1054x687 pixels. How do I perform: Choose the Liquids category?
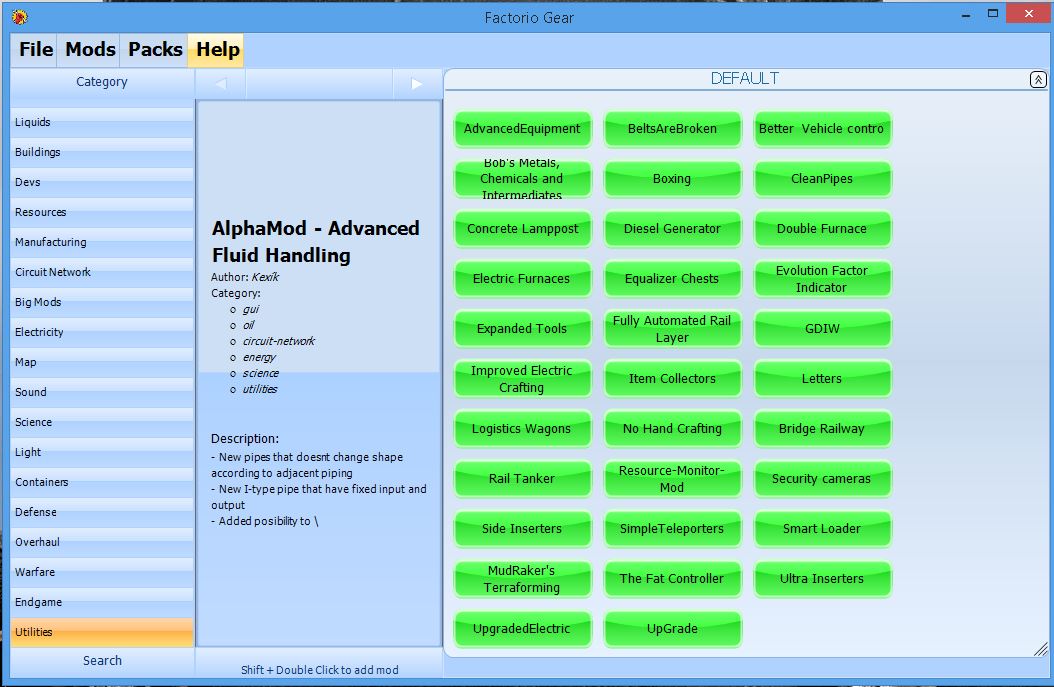[102, 122]
